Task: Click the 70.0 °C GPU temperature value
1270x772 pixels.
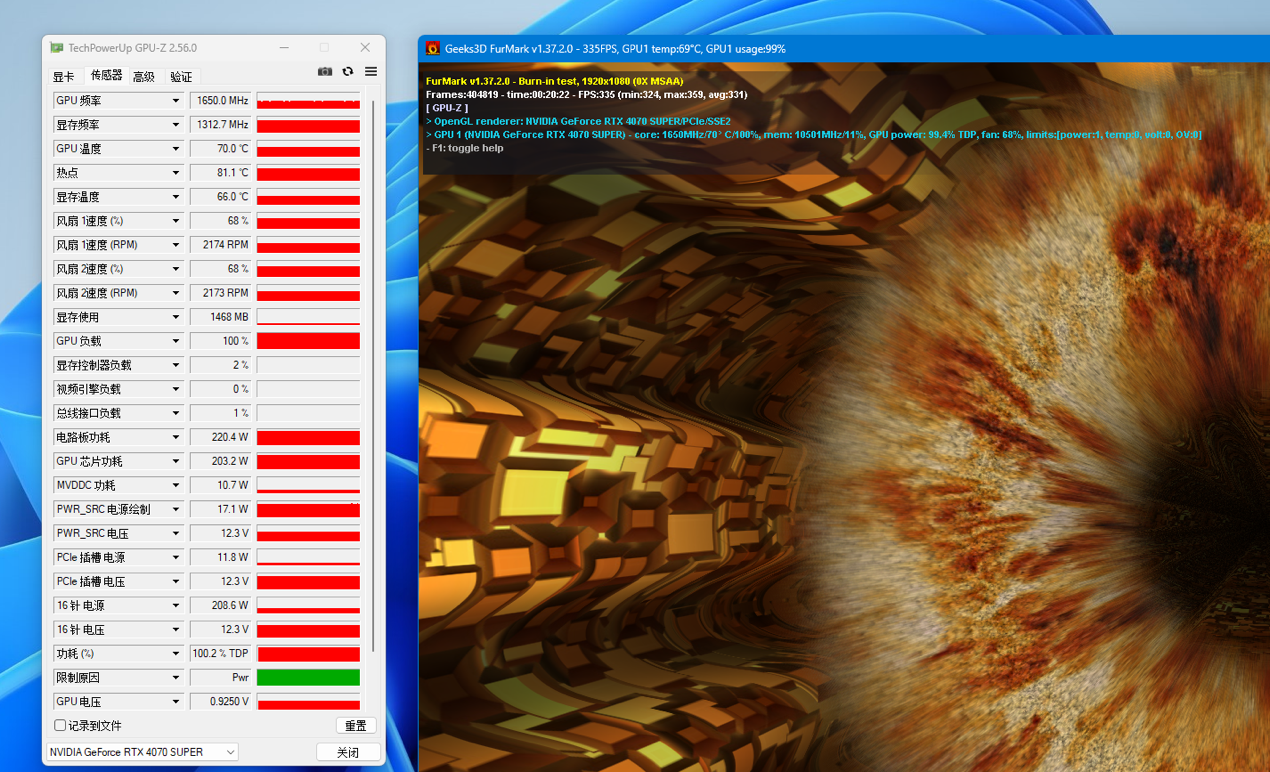Action: point(220,149)
